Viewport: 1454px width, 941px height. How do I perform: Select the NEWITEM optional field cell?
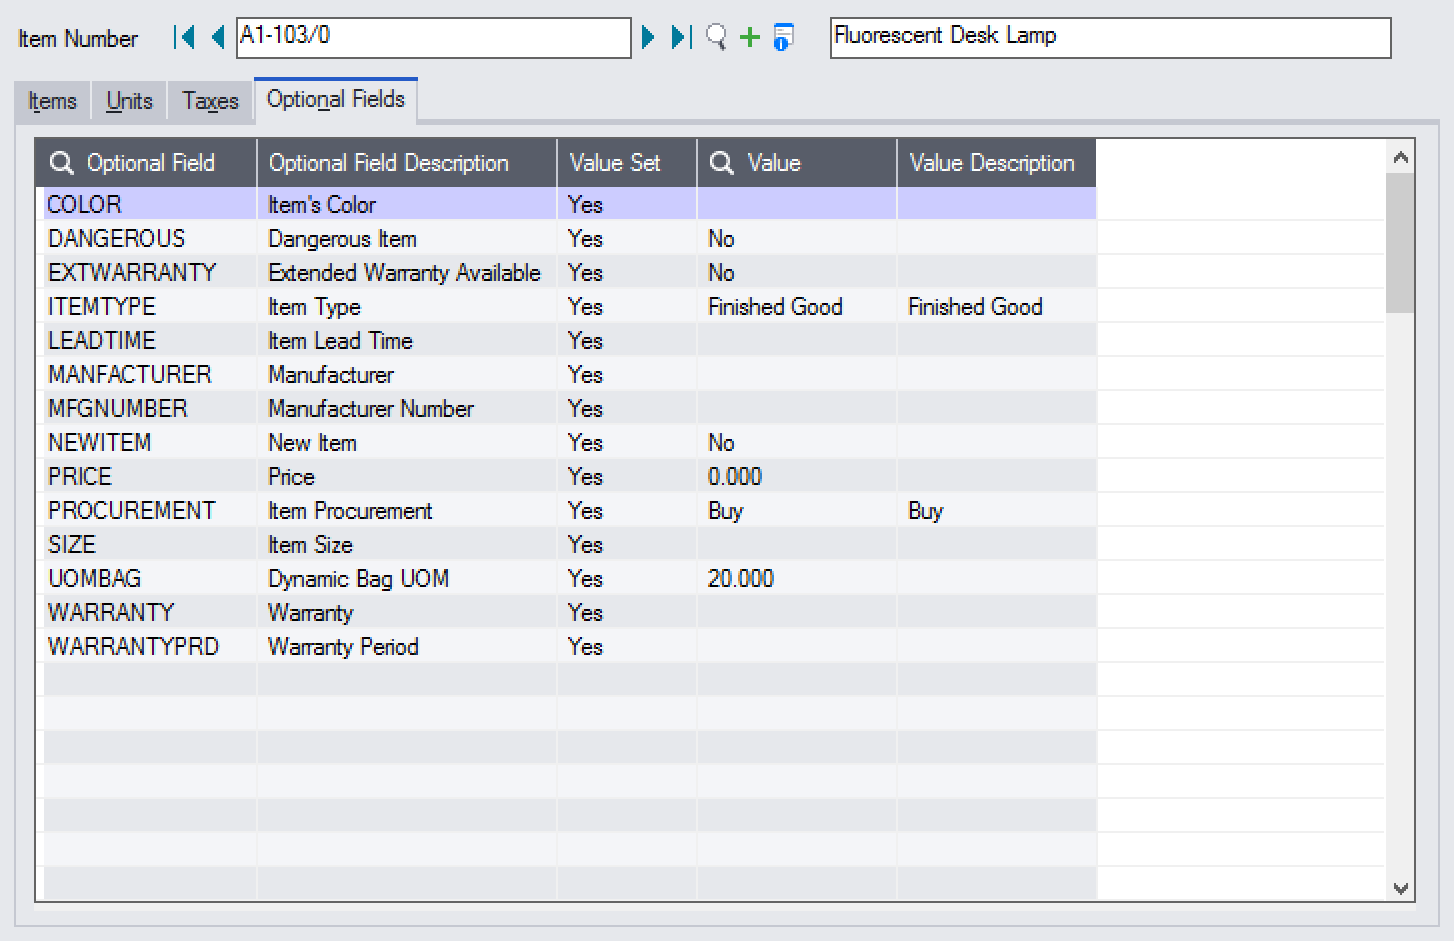(x=150, y=442)
